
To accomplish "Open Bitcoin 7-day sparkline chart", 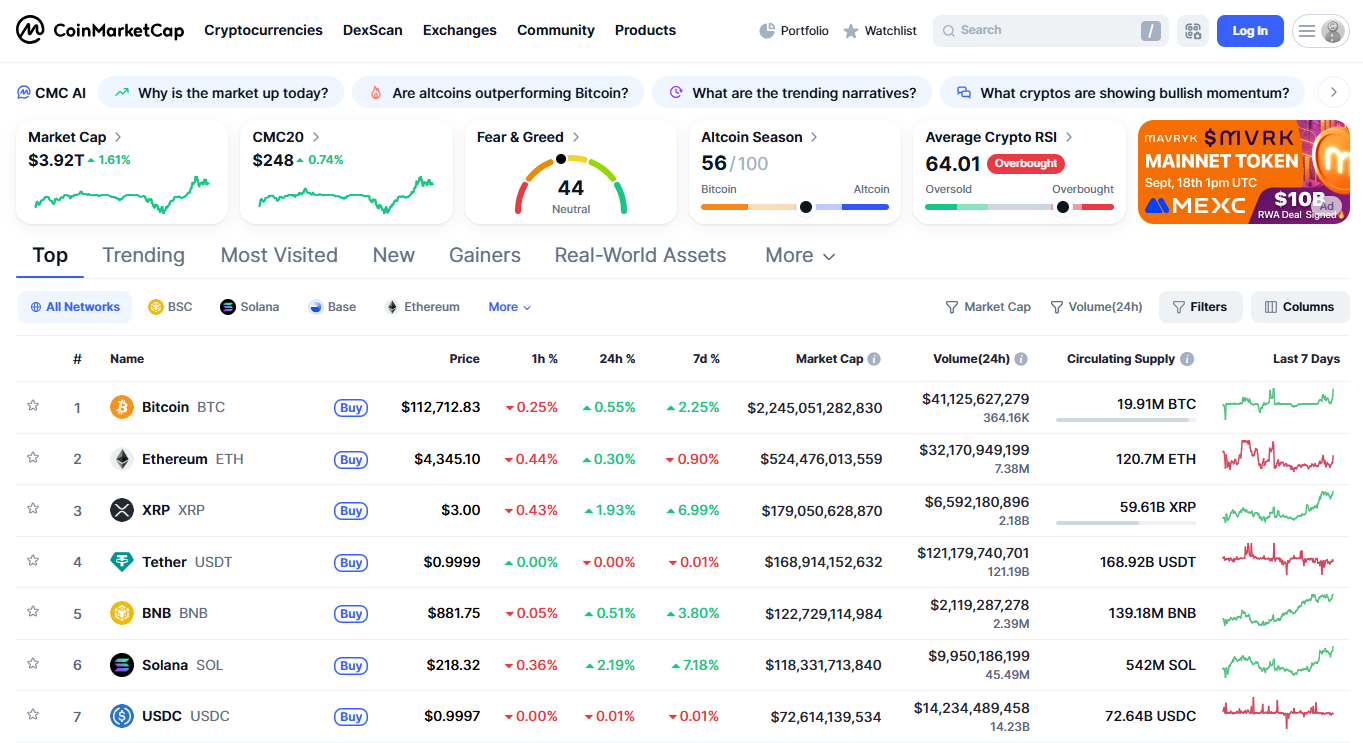I will click(x=1278, y=405).
